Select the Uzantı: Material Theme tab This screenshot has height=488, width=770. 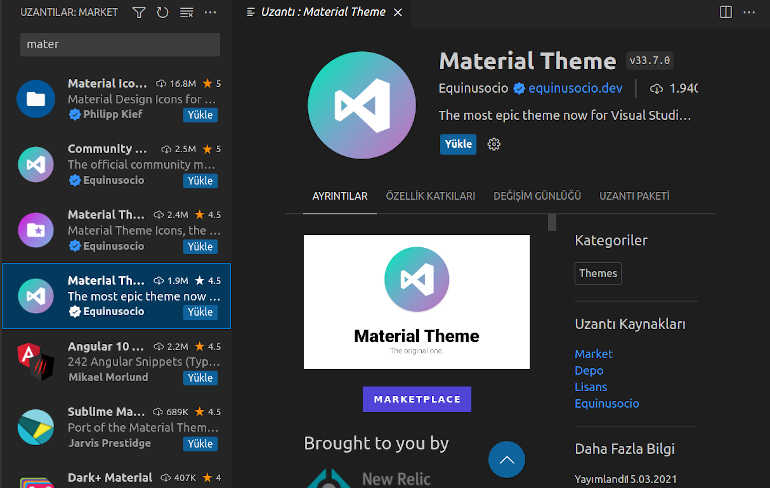coord(323,12)
